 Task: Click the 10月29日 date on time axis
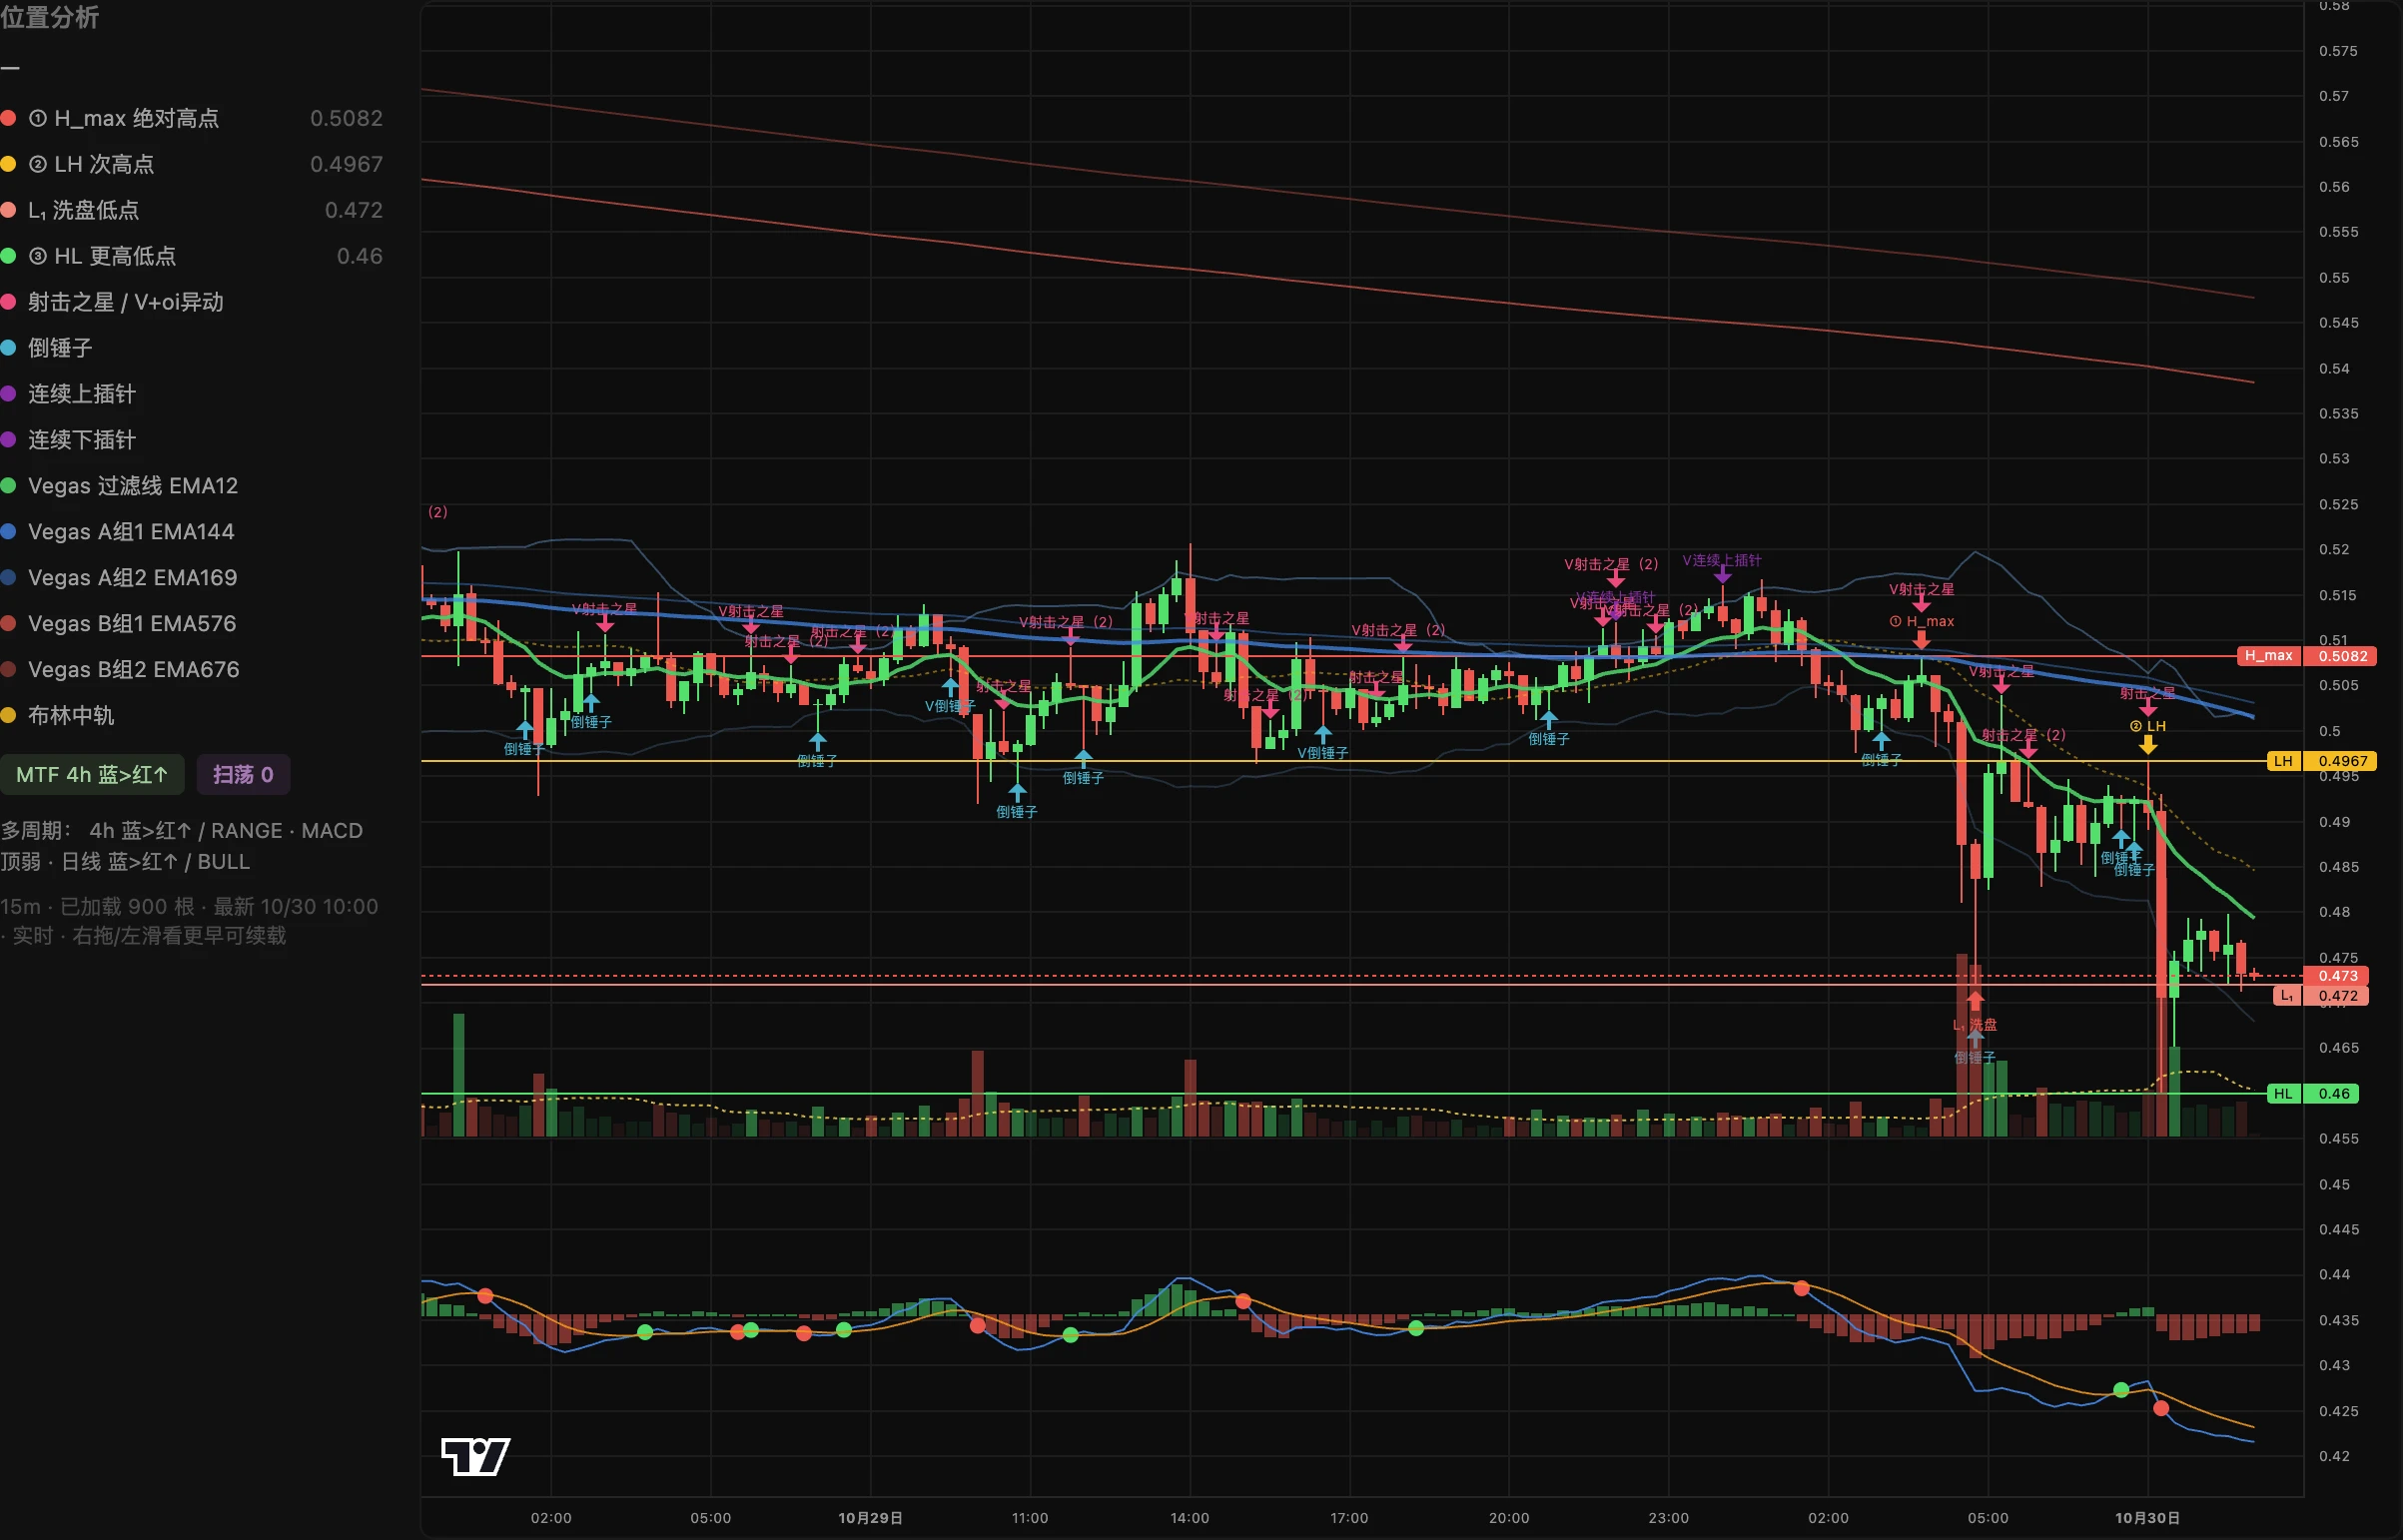click(x=870, y=1518)
